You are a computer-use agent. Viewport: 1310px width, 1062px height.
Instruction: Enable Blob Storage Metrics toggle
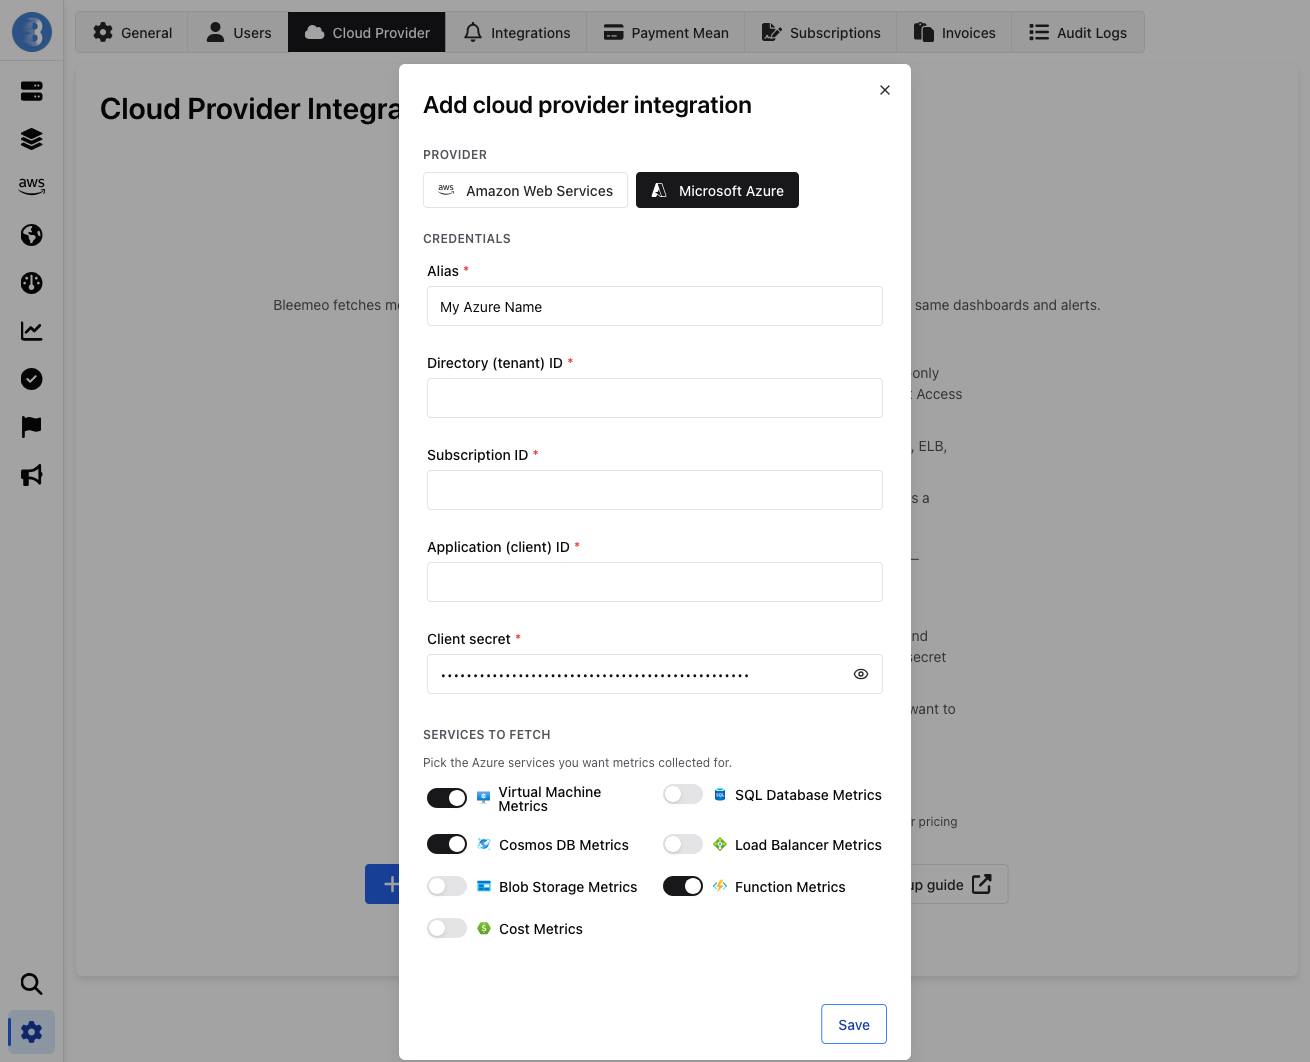(x=447, y=886)
